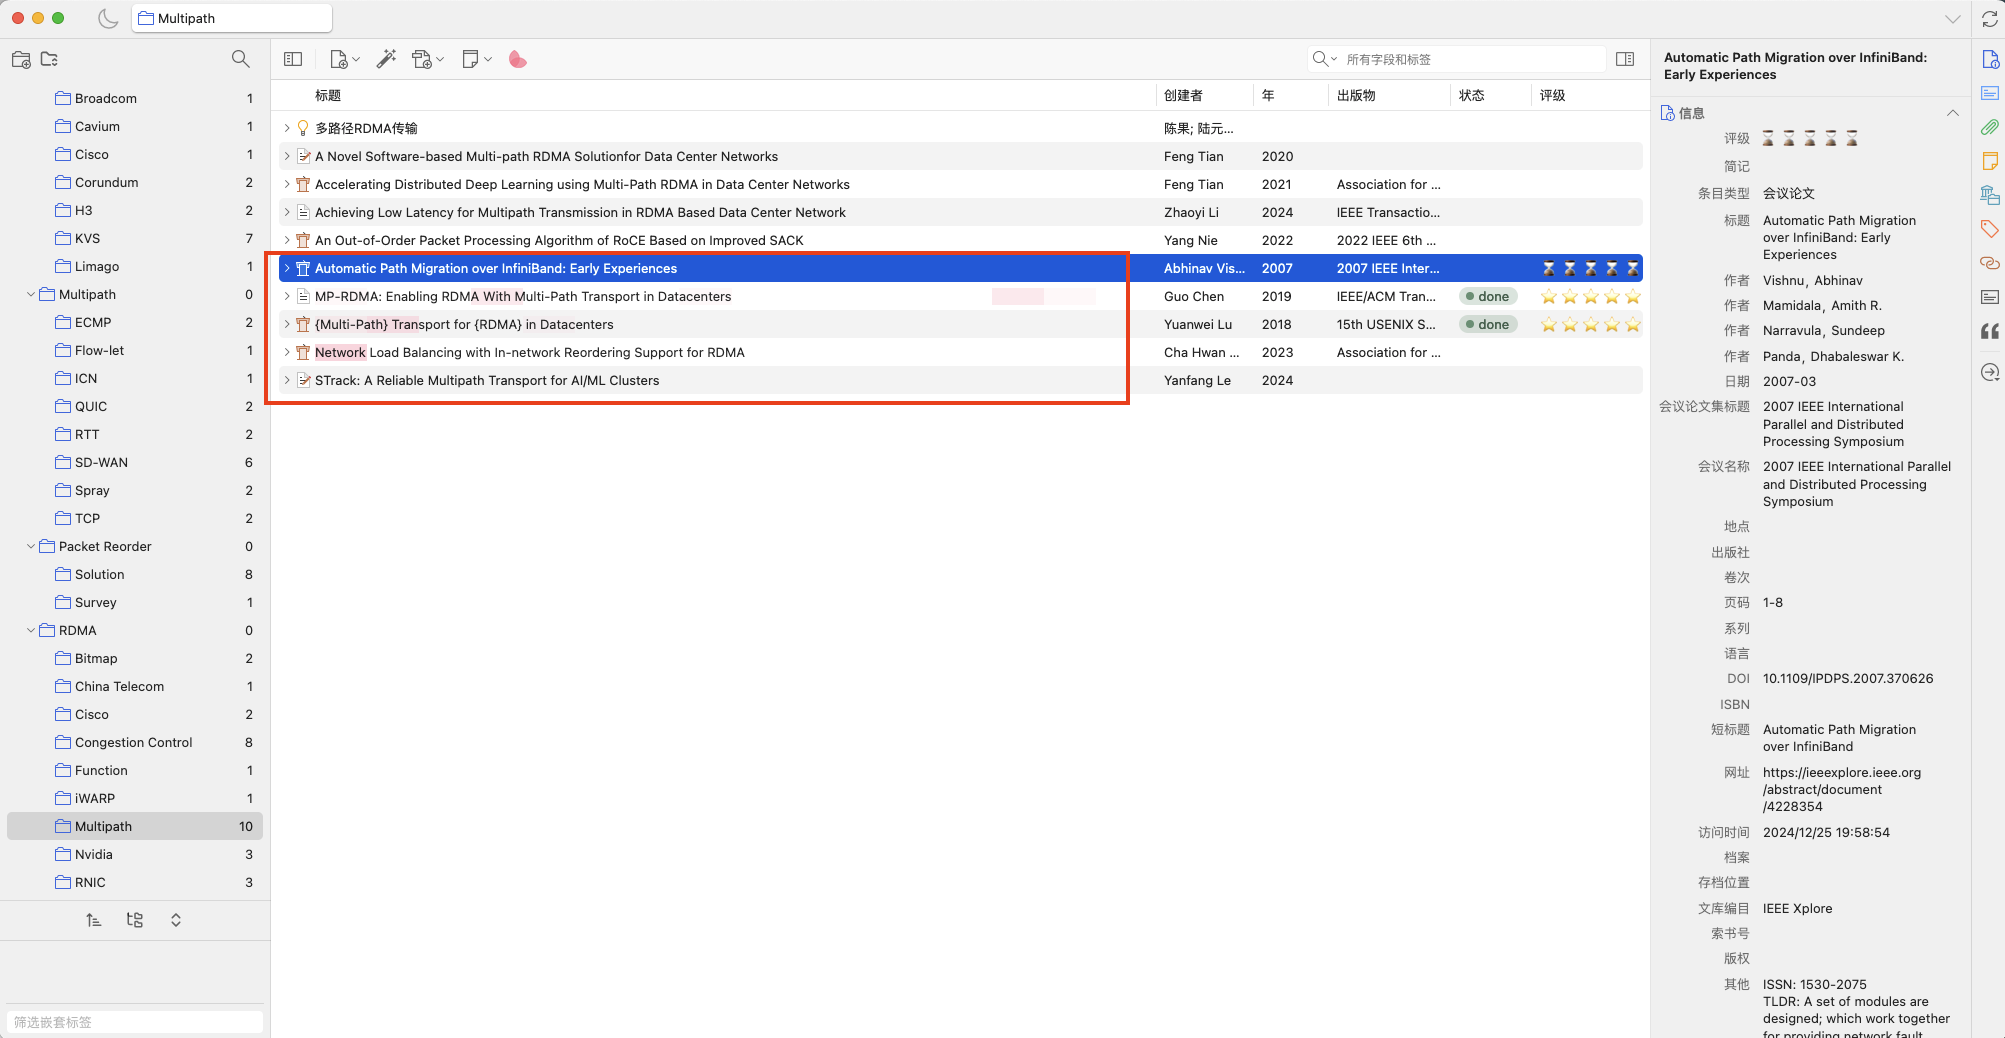Viewport: 2005px width, 1038px height.
Task: Click the DOI value 10.1109/IPDPS.2007.370626
Action: point(1847,678)
